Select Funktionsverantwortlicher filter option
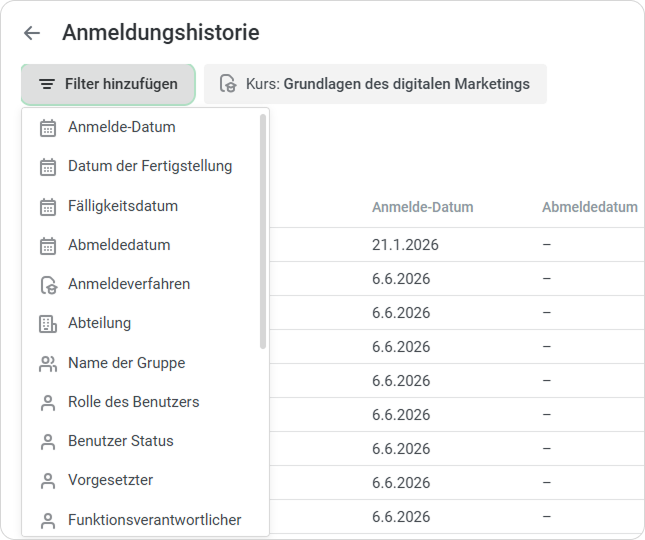This screenshot has height=540, width=645. [142, 520]
